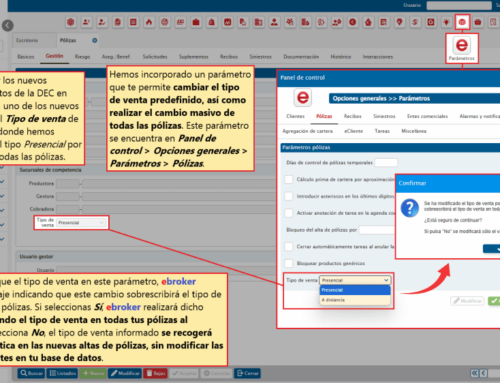The image size is (500, 383).
Task: Go to first record with double-arrow icon
Action: click(x=474, y=373)
